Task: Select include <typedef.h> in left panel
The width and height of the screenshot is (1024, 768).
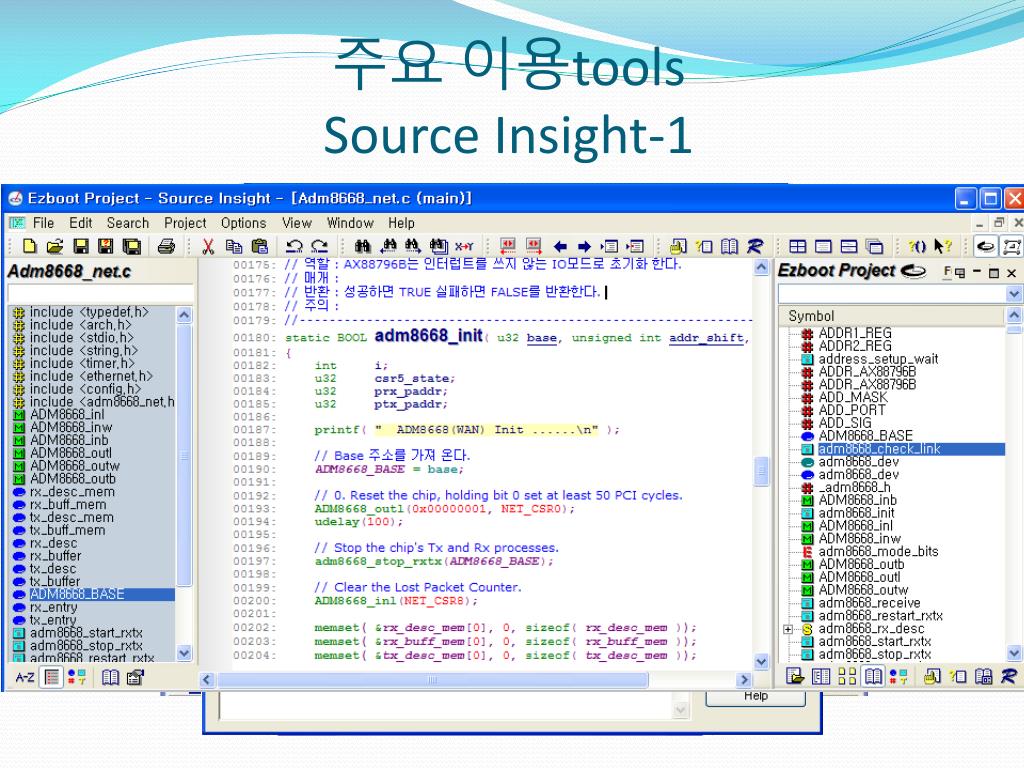Action: pos(89,312)
